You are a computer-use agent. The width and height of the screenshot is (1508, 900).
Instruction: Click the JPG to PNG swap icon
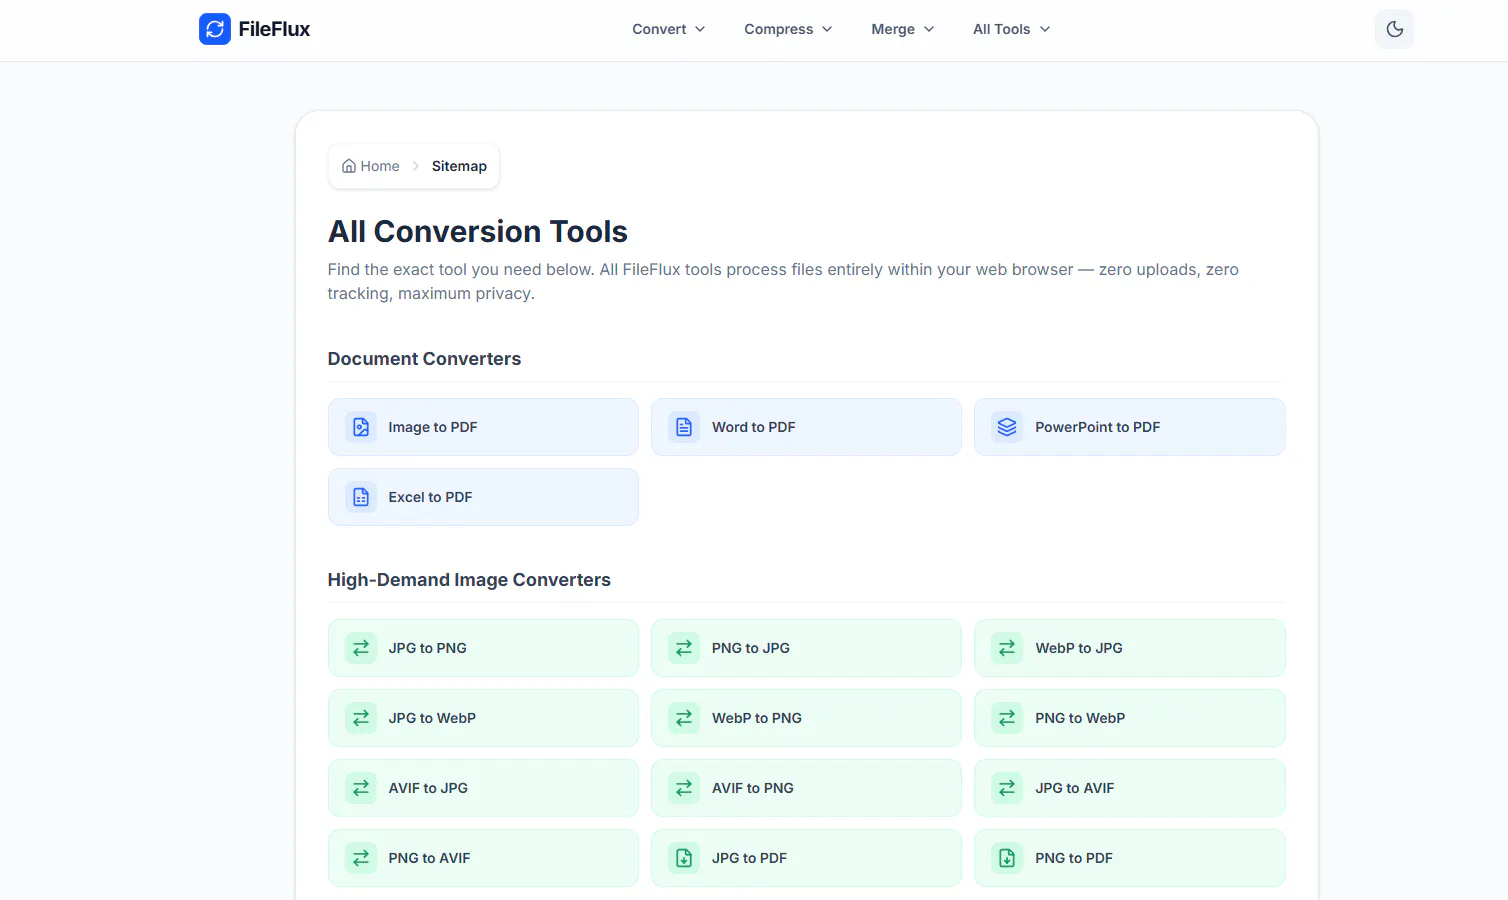(x=361, y=648)
